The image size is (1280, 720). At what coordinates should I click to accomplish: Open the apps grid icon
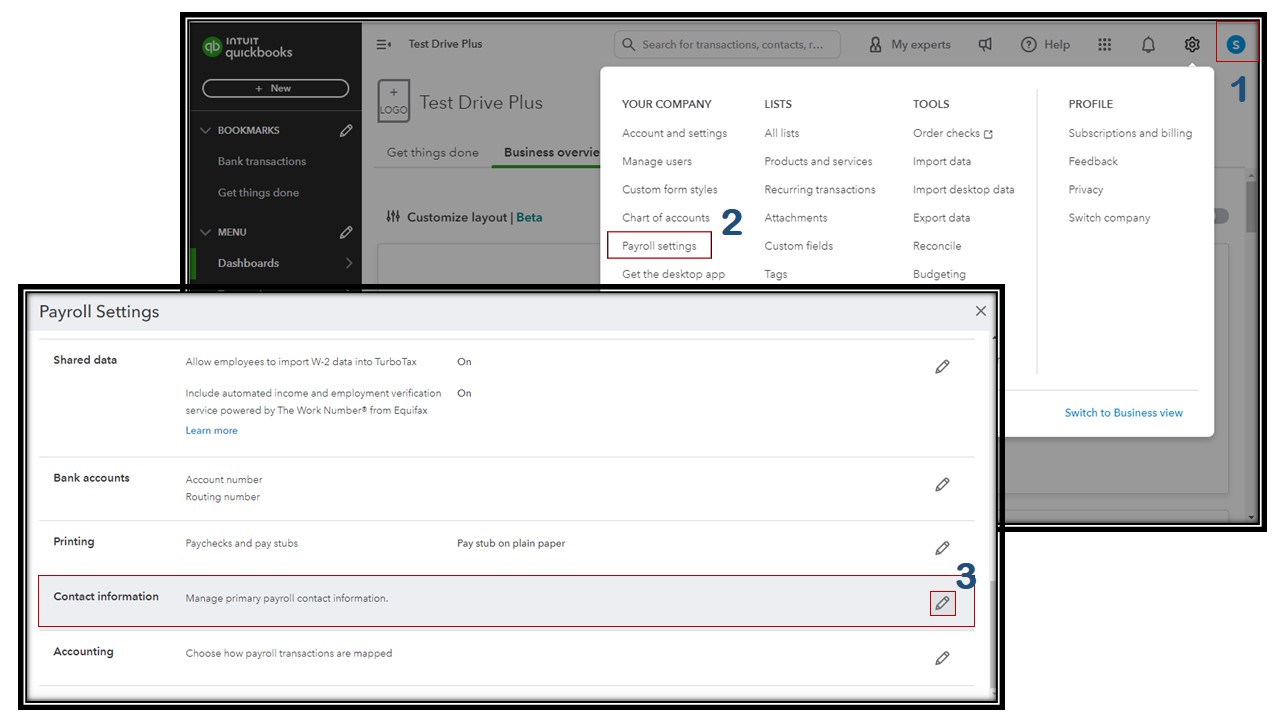(1105, 44)
